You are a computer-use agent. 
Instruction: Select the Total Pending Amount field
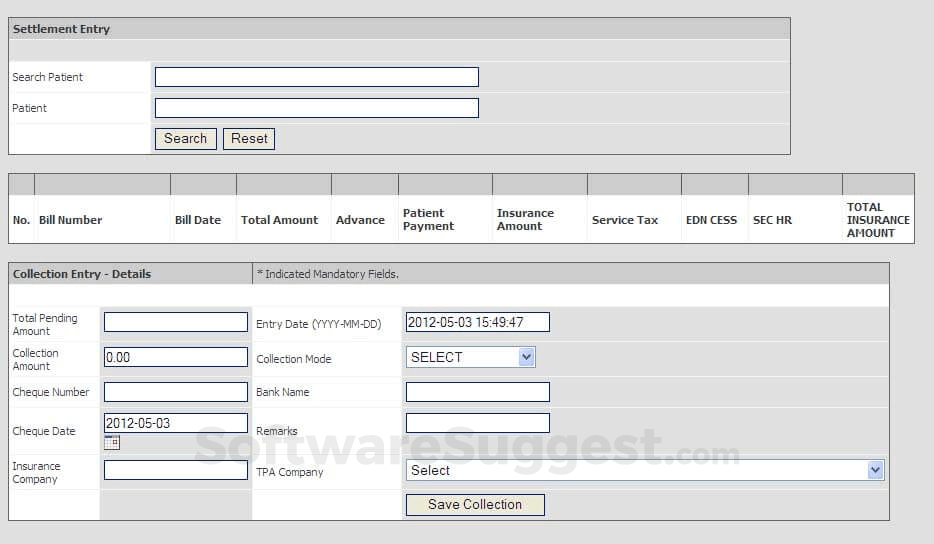[x=175, y=322]
